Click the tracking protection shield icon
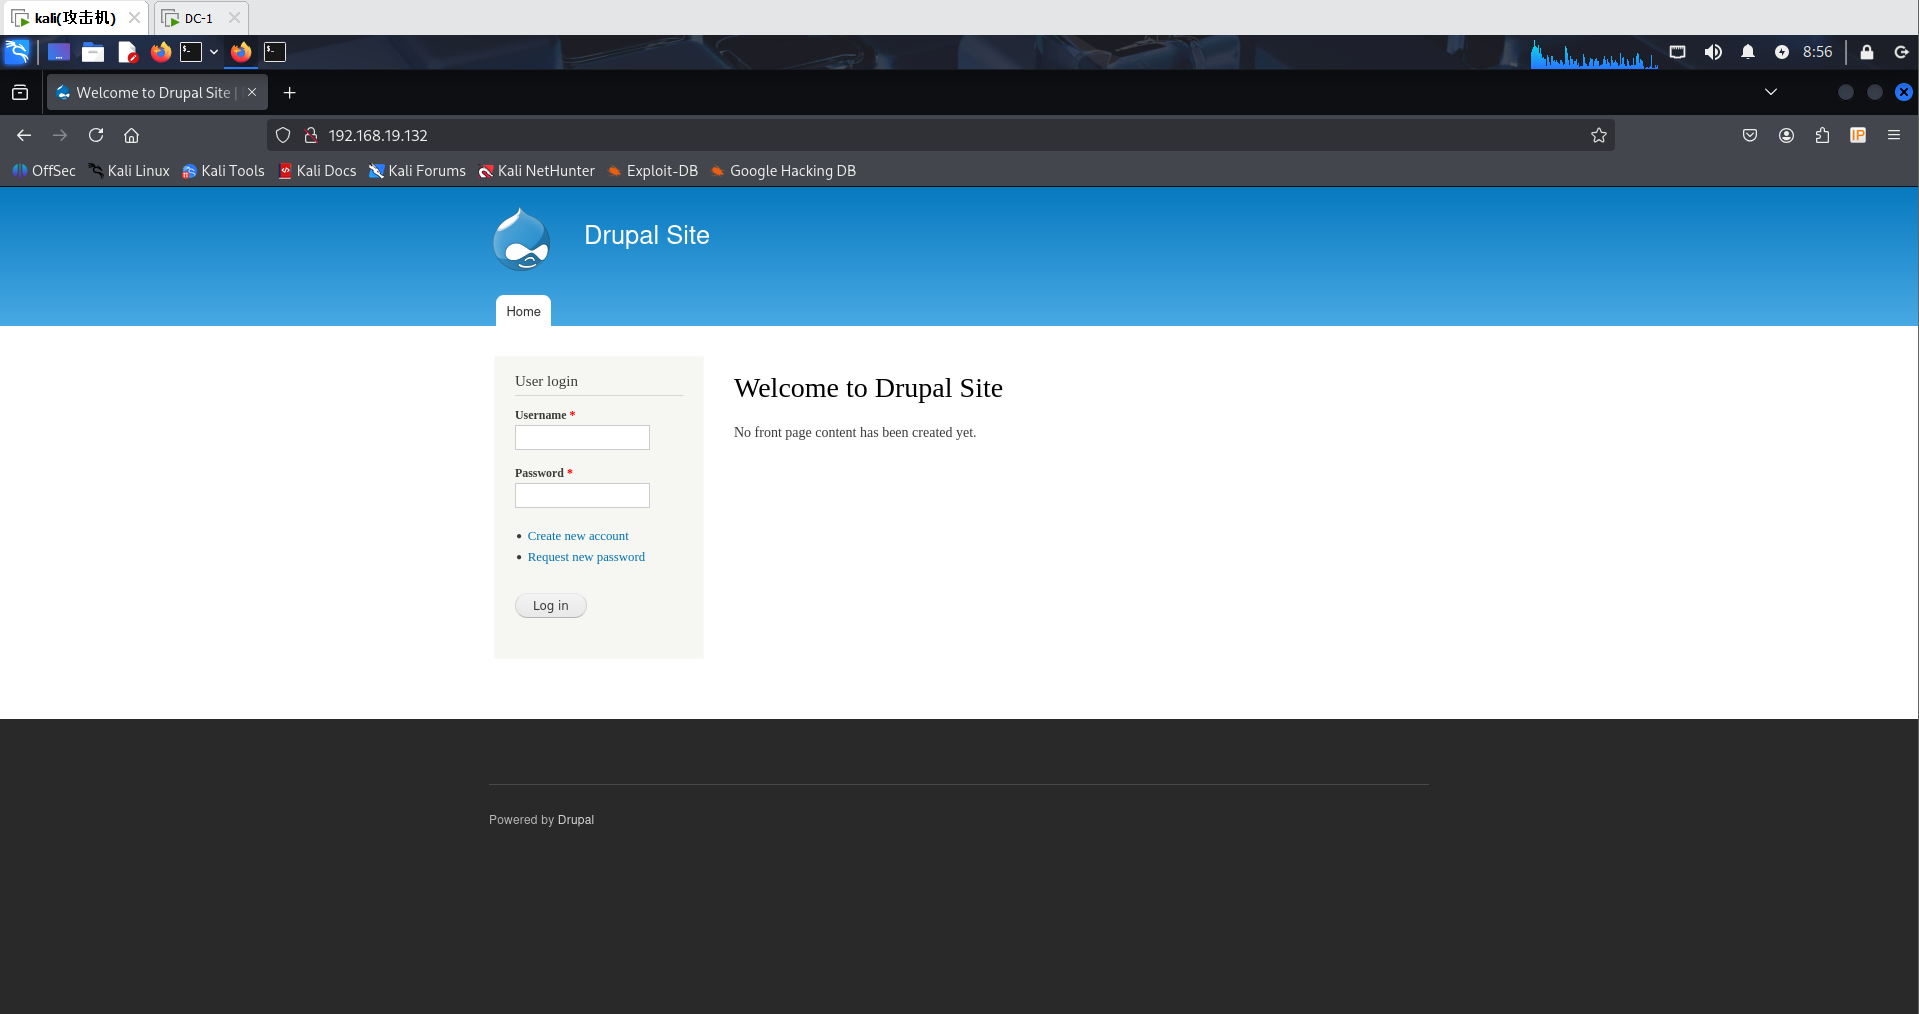This screenshot has width=1919, height=1014. [x=283, y=135]
